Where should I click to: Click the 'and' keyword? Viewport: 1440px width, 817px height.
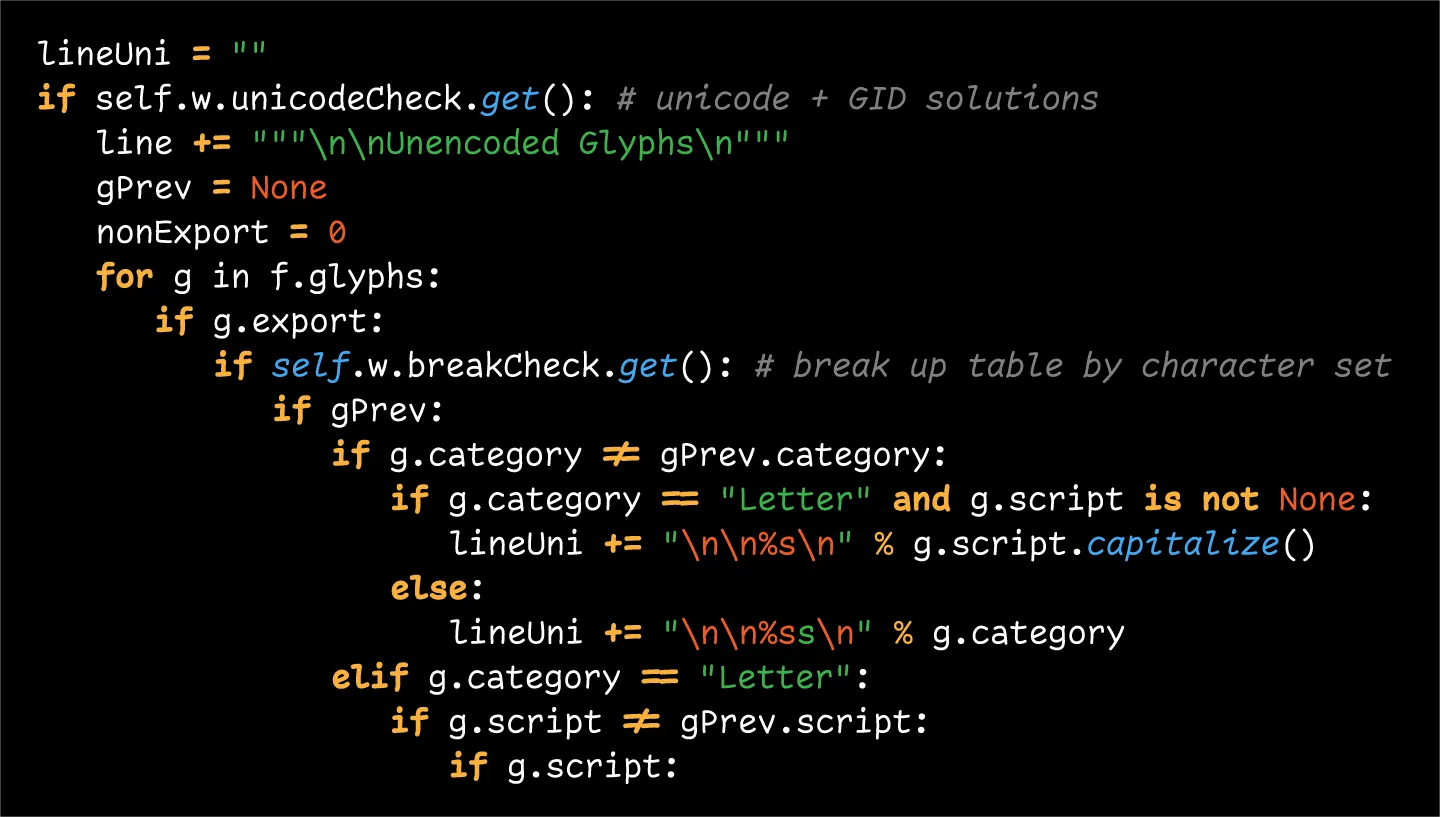point(921,499)
